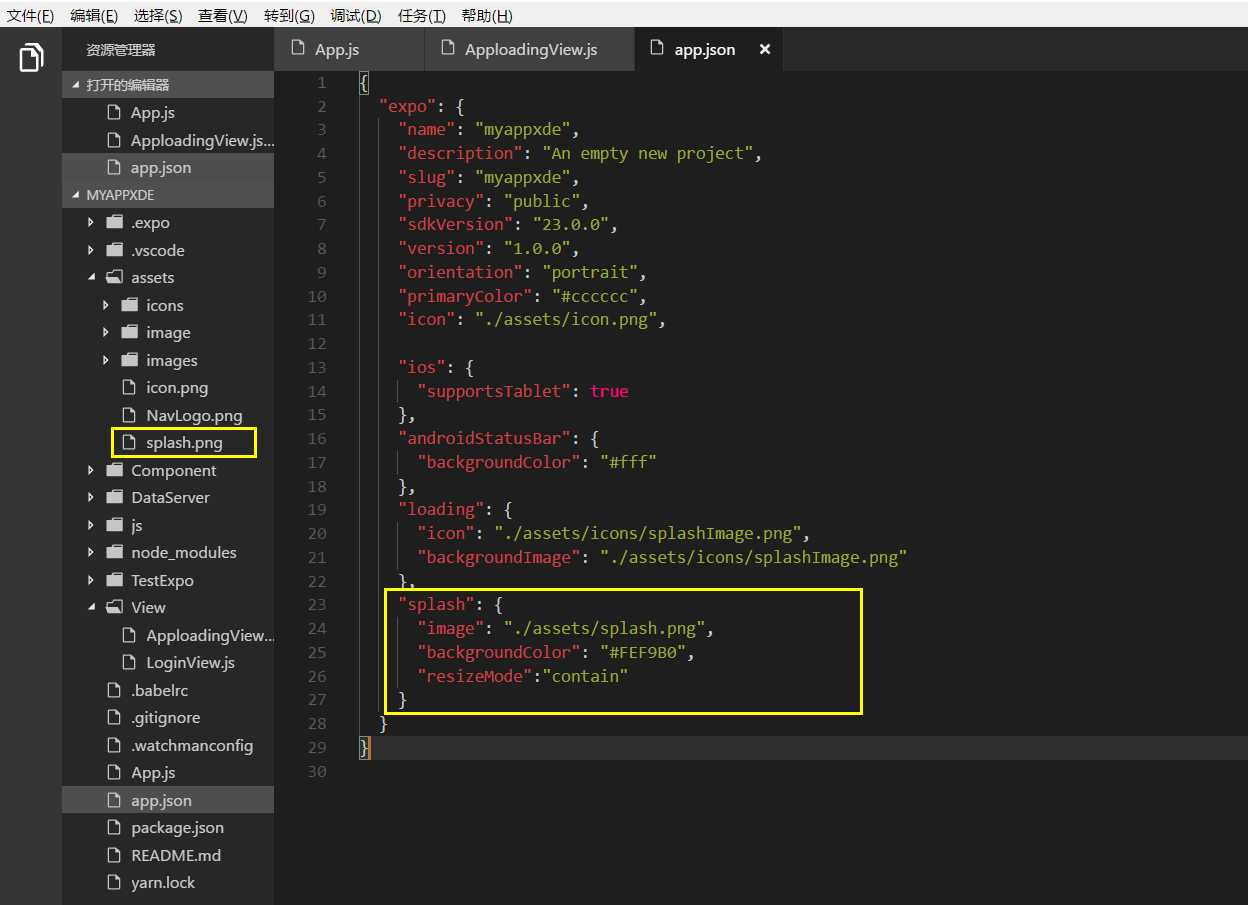Open the 文件(F) menu
1248x905 pixels.
(30, 16)
